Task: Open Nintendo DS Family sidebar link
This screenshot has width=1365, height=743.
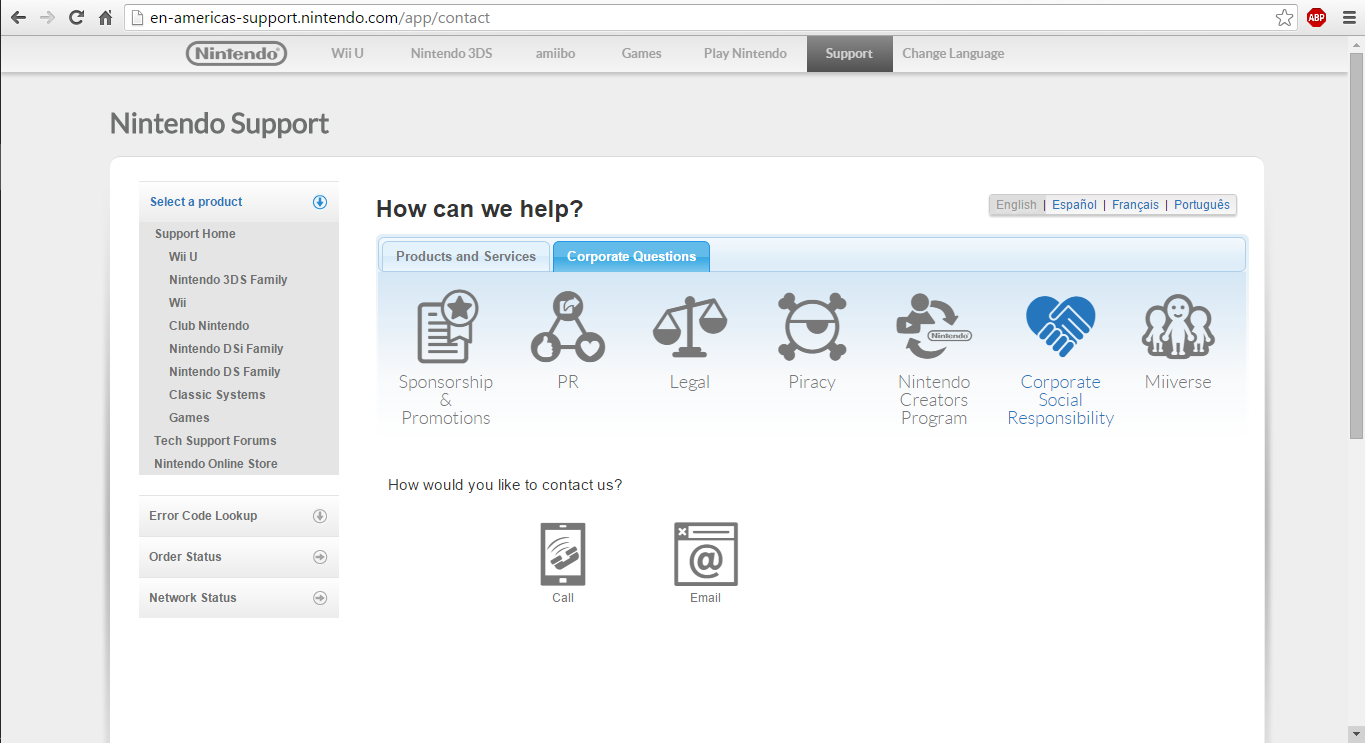Action: (x=224, y=372)
